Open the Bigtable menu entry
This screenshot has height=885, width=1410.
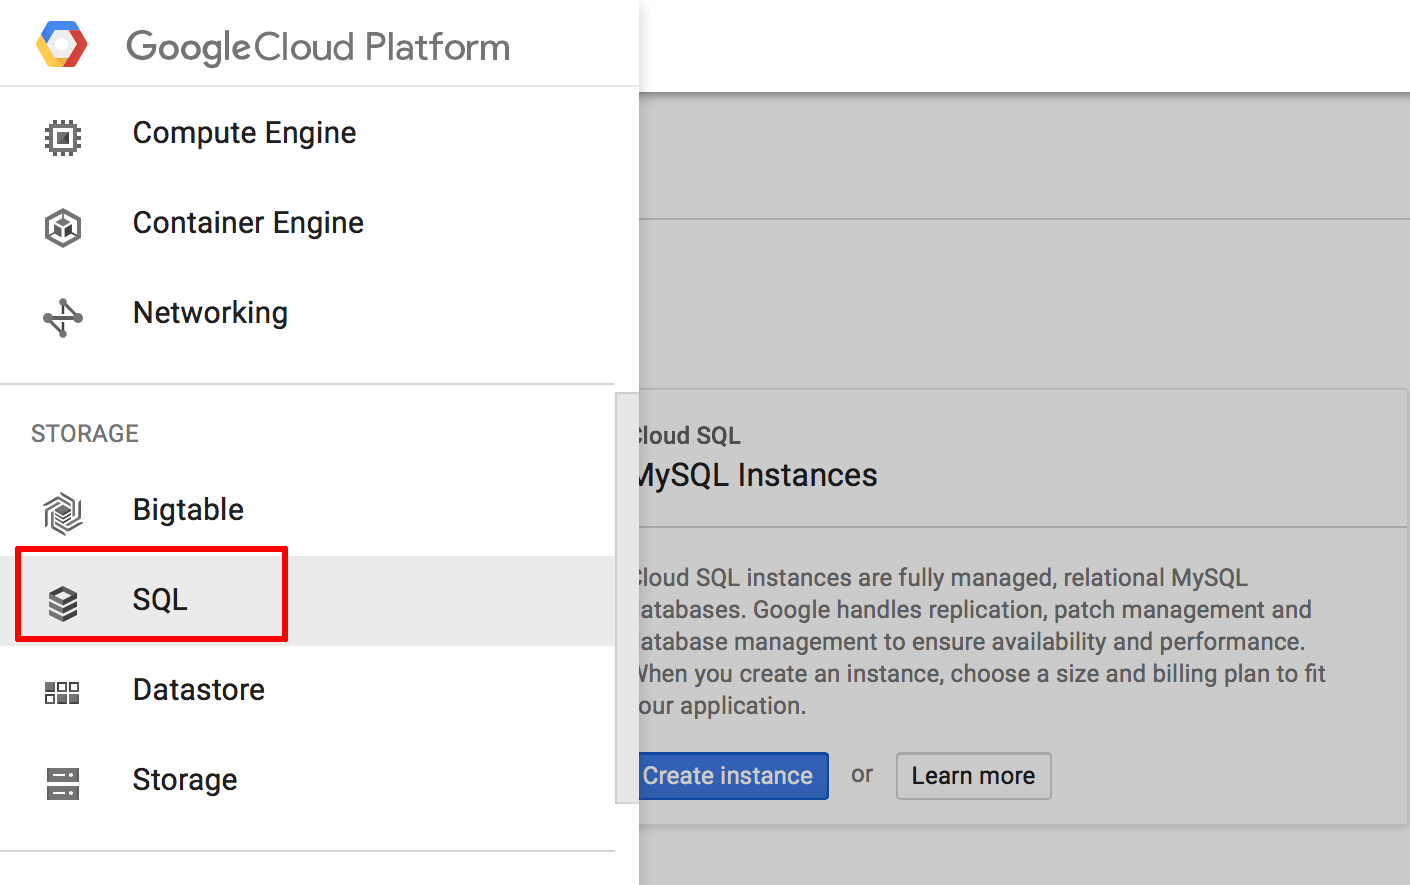pos(188,510)
